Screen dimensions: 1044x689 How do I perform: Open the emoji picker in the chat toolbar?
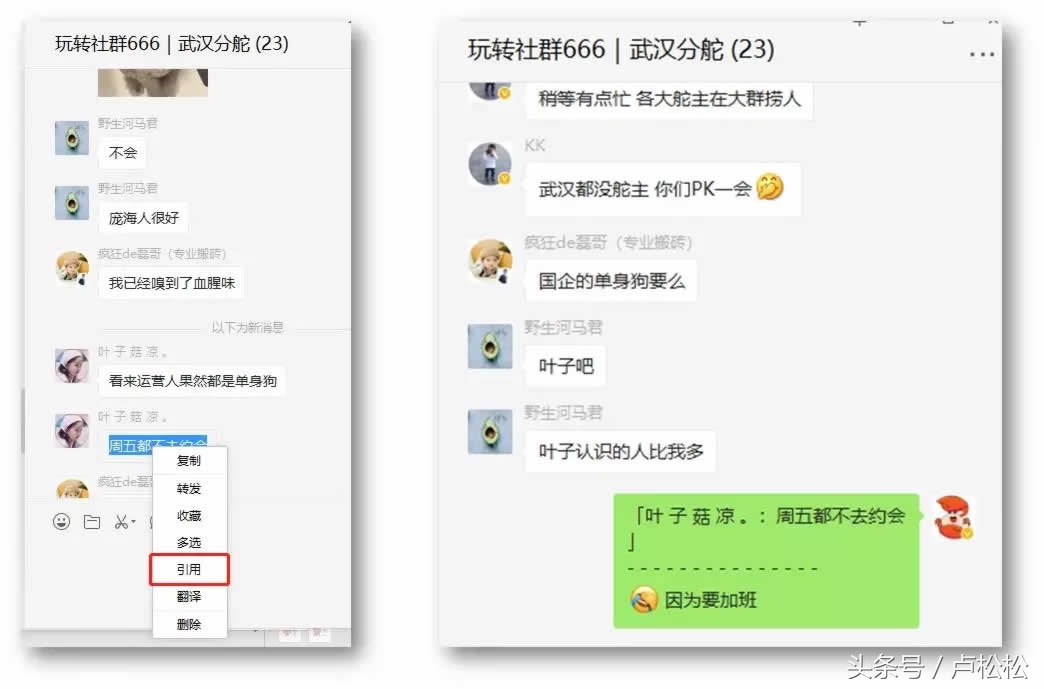click(60, 521)
